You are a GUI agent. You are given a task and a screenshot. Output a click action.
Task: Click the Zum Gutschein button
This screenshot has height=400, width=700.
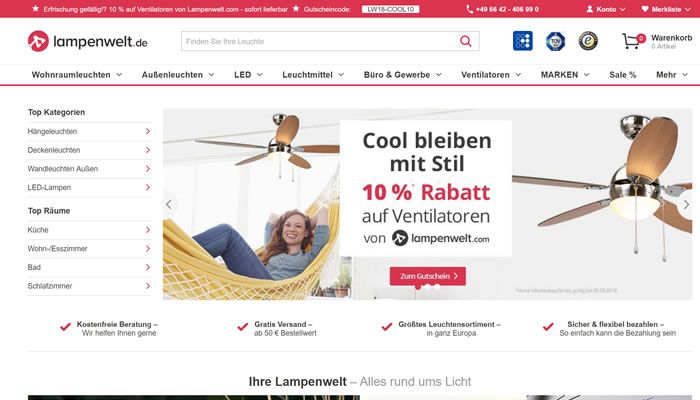tap(428, 276)
